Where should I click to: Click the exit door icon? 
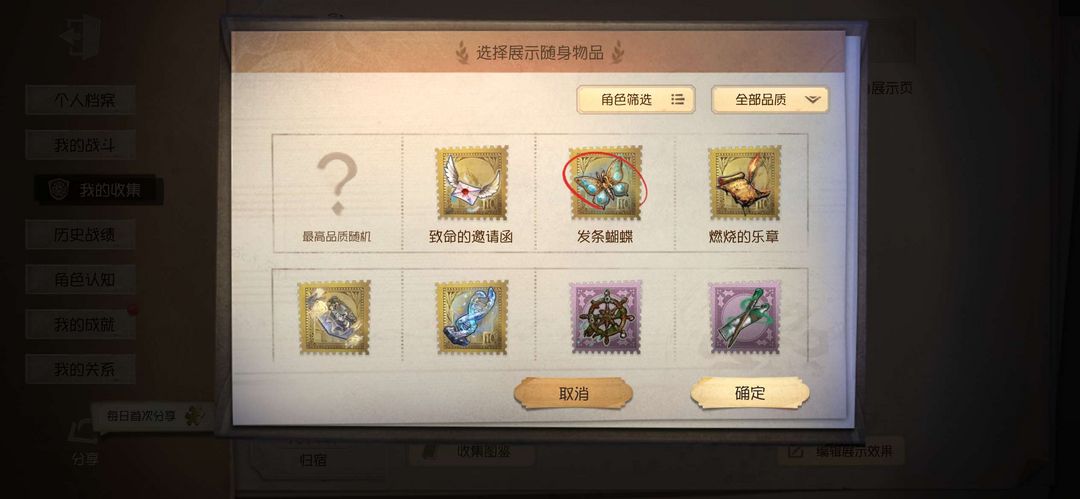coord(80,36)
